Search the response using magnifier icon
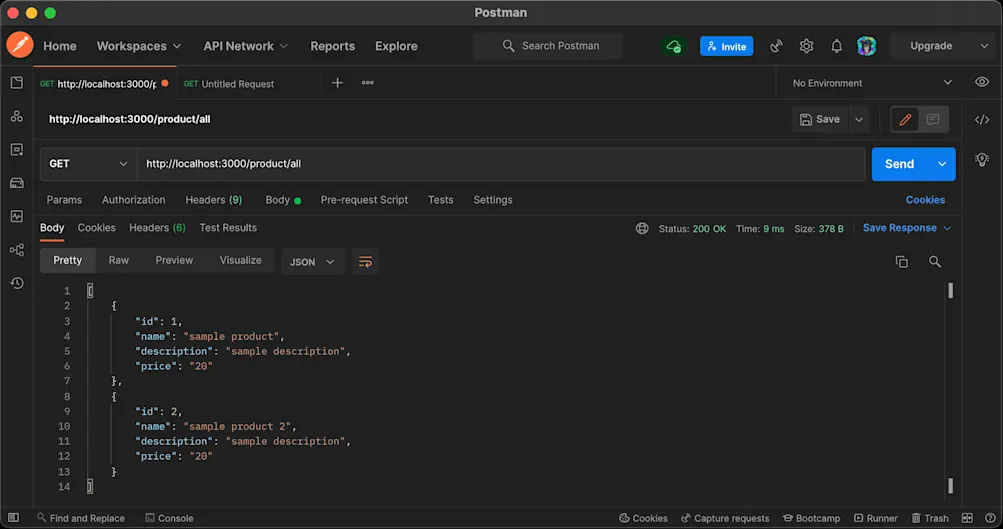 [x=935, y=262]
